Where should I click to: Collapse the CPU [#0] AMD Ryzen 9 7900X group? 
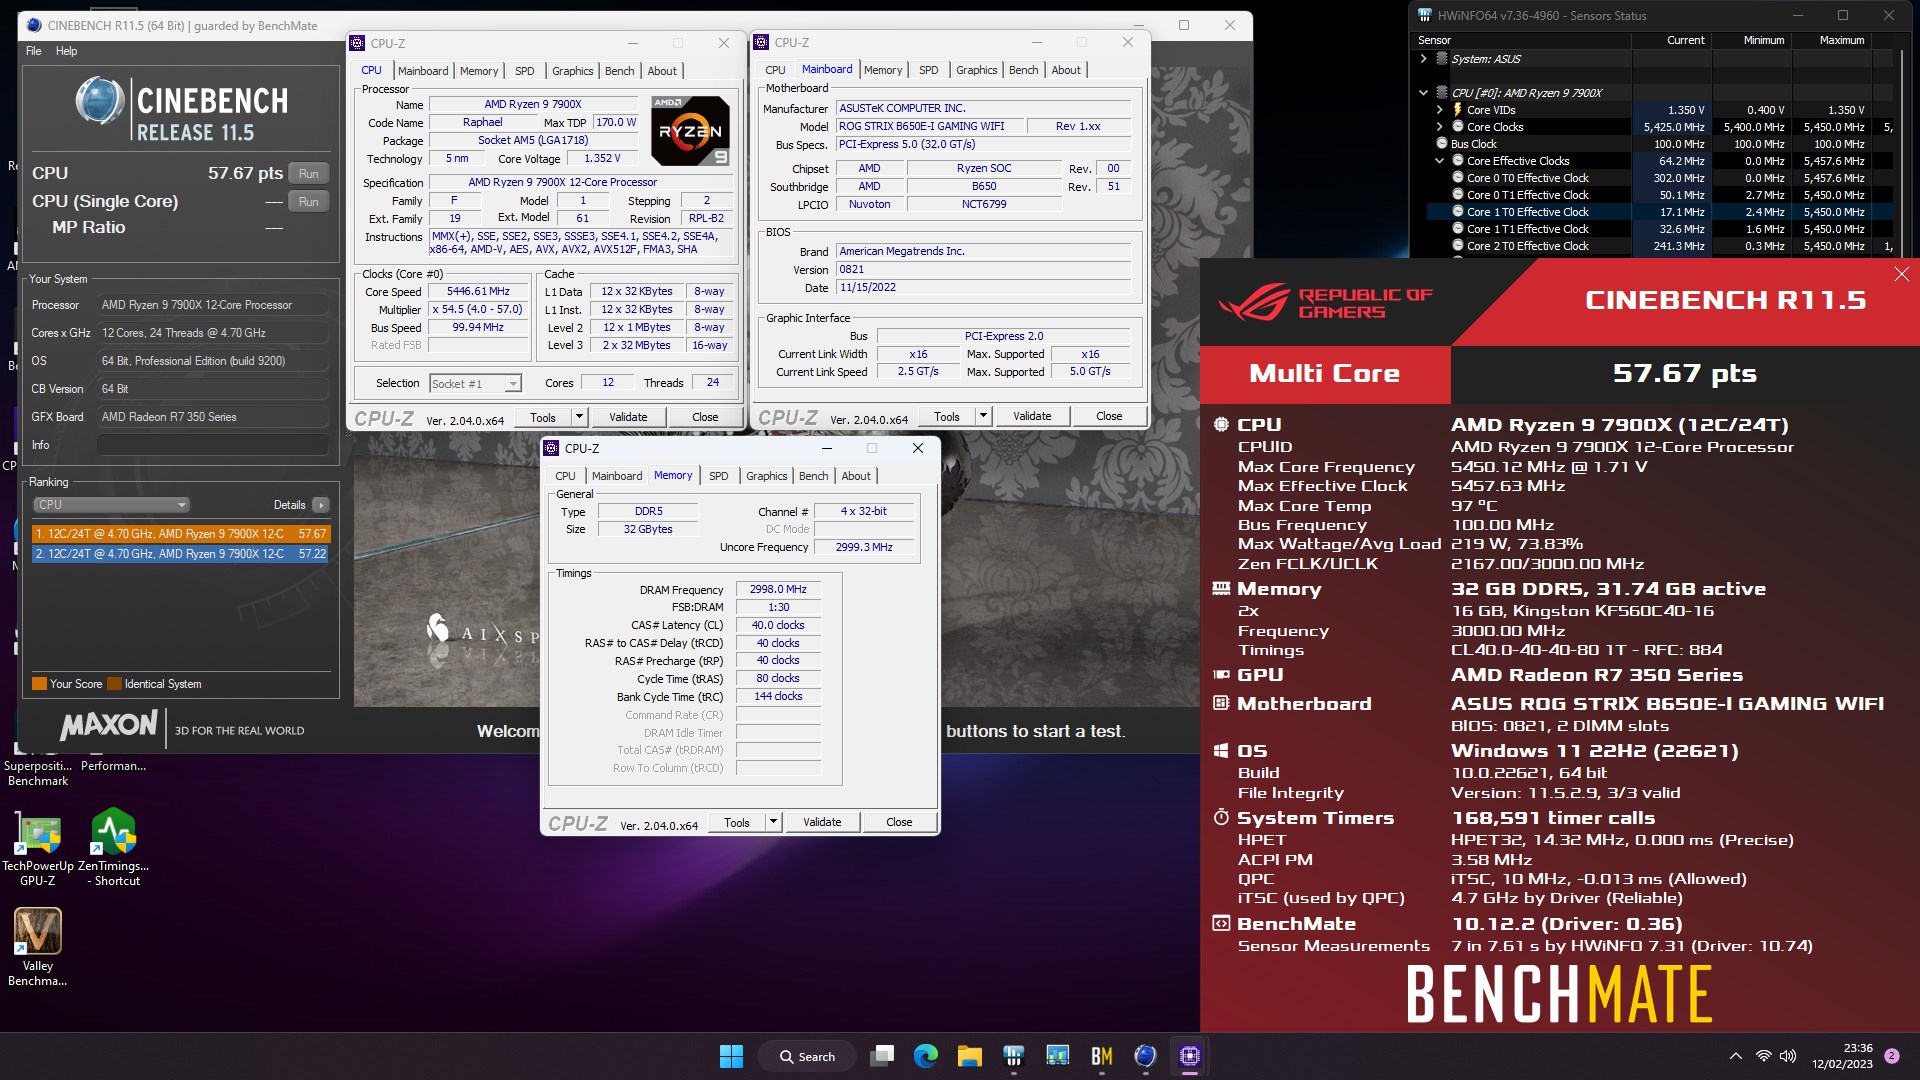1423,93
